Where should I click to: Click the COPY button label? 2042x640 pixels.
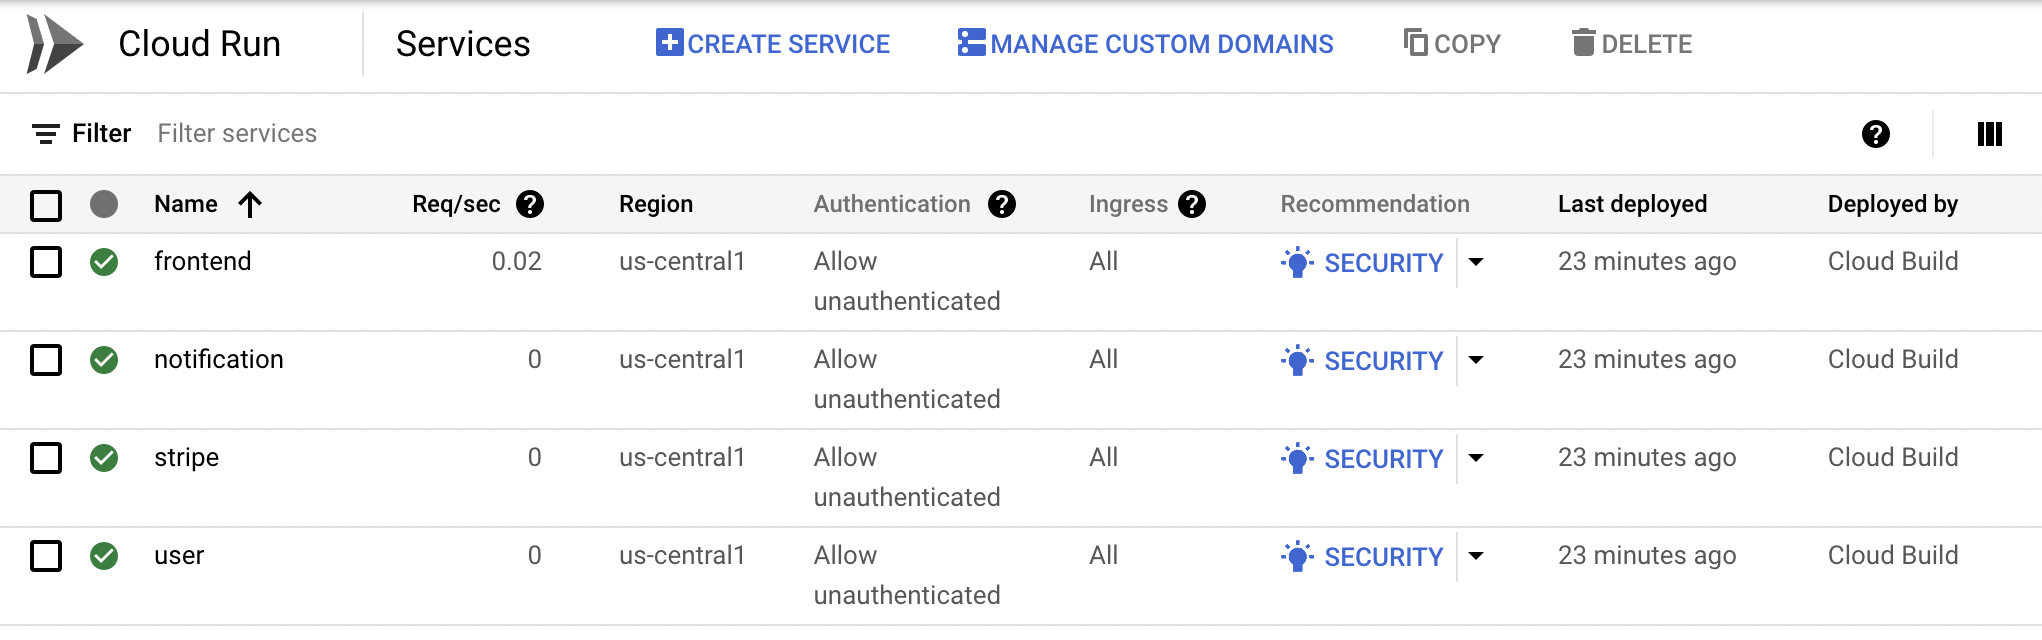(x=1467, y=43)
